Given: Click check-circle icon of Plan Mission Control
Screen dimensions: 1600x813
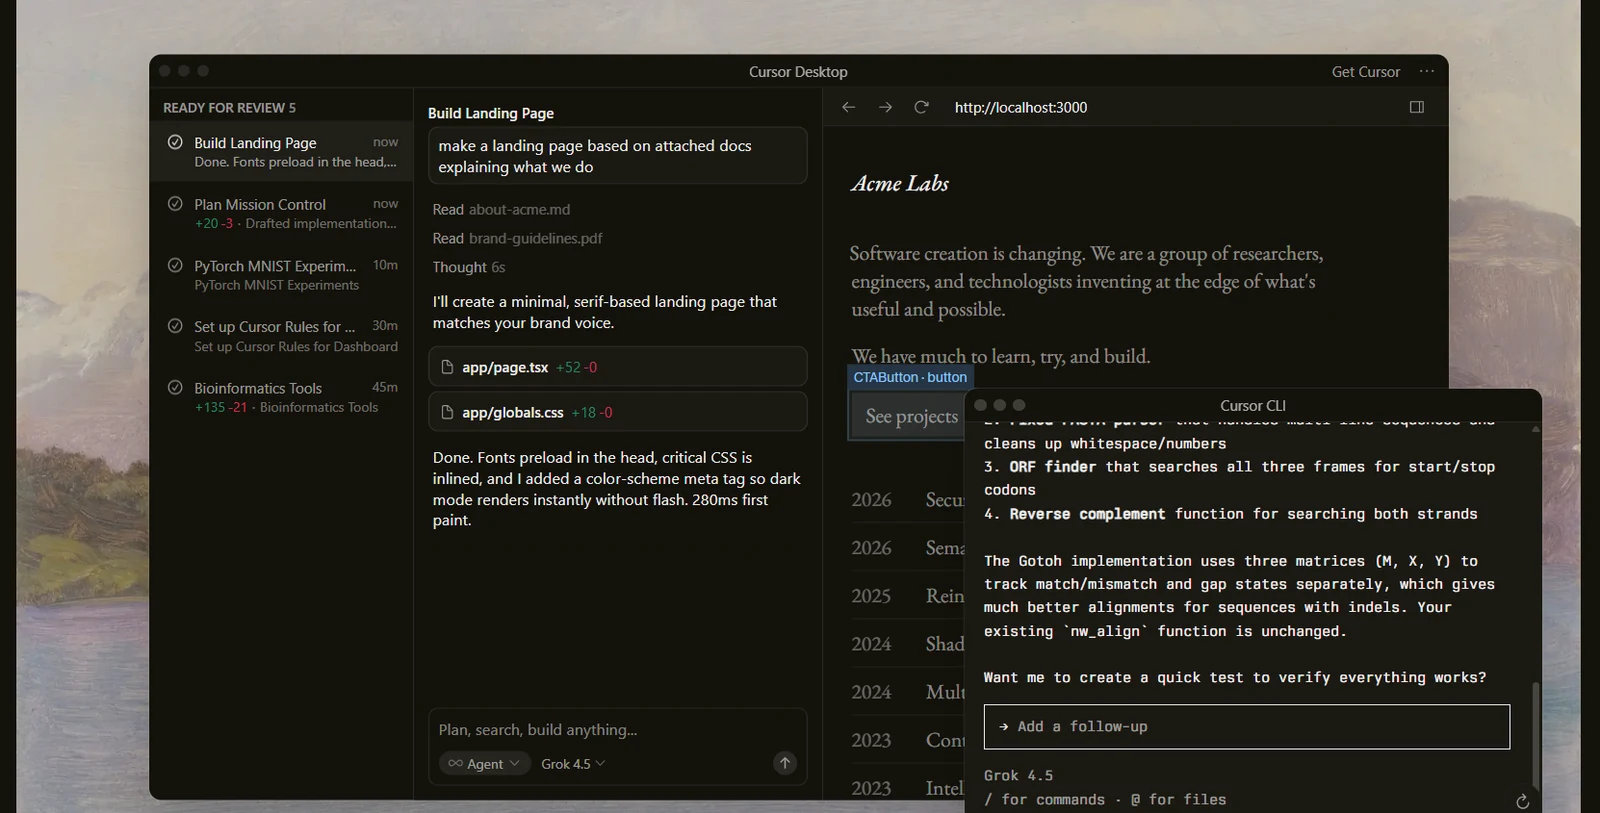Looking at the screenshot, I should click(175, 203).
